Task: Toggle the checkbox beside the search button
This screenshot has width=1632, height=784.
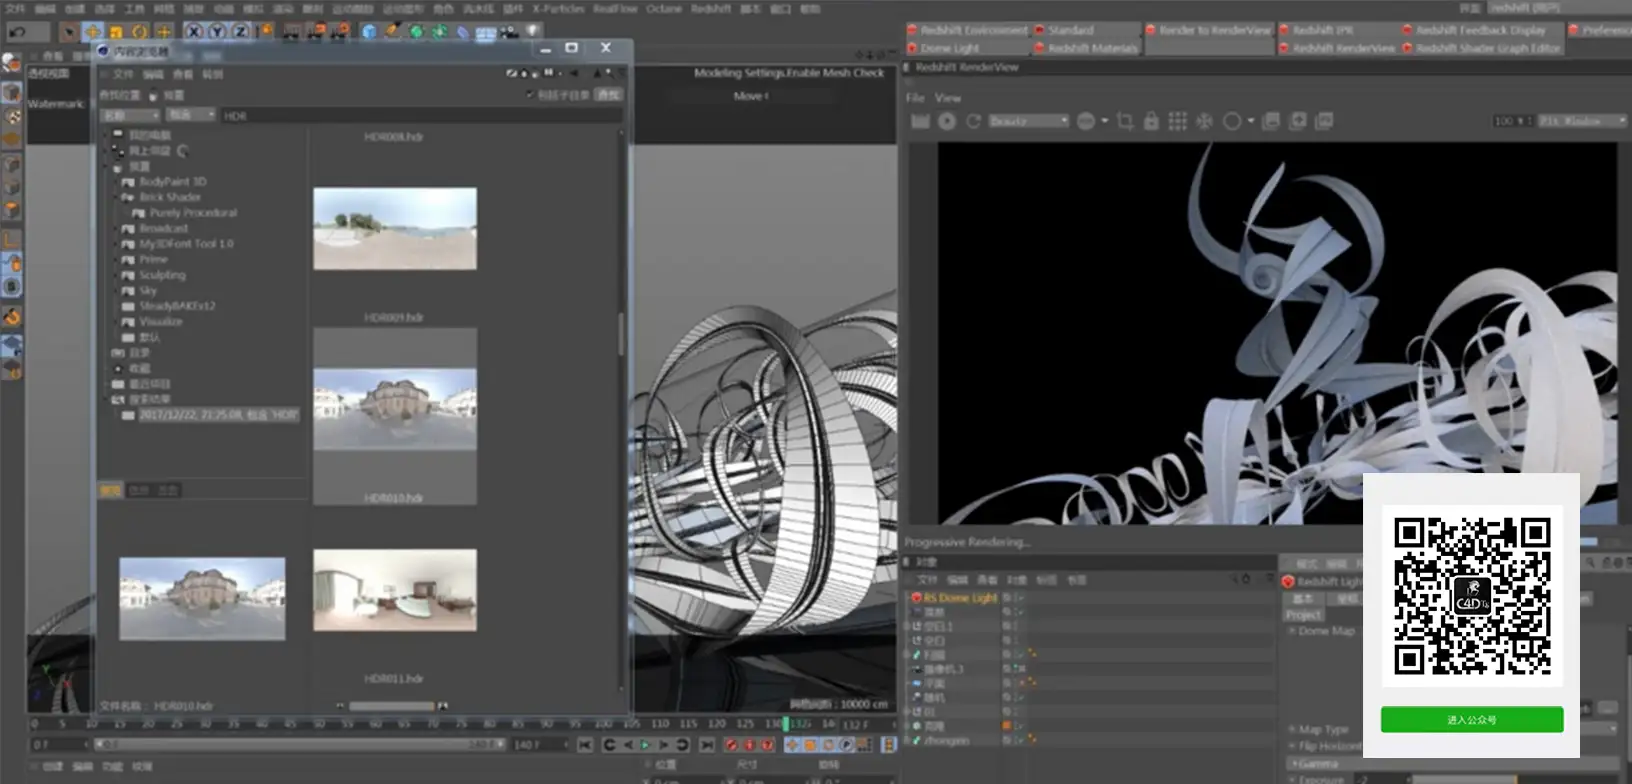Action: [530, 95]
